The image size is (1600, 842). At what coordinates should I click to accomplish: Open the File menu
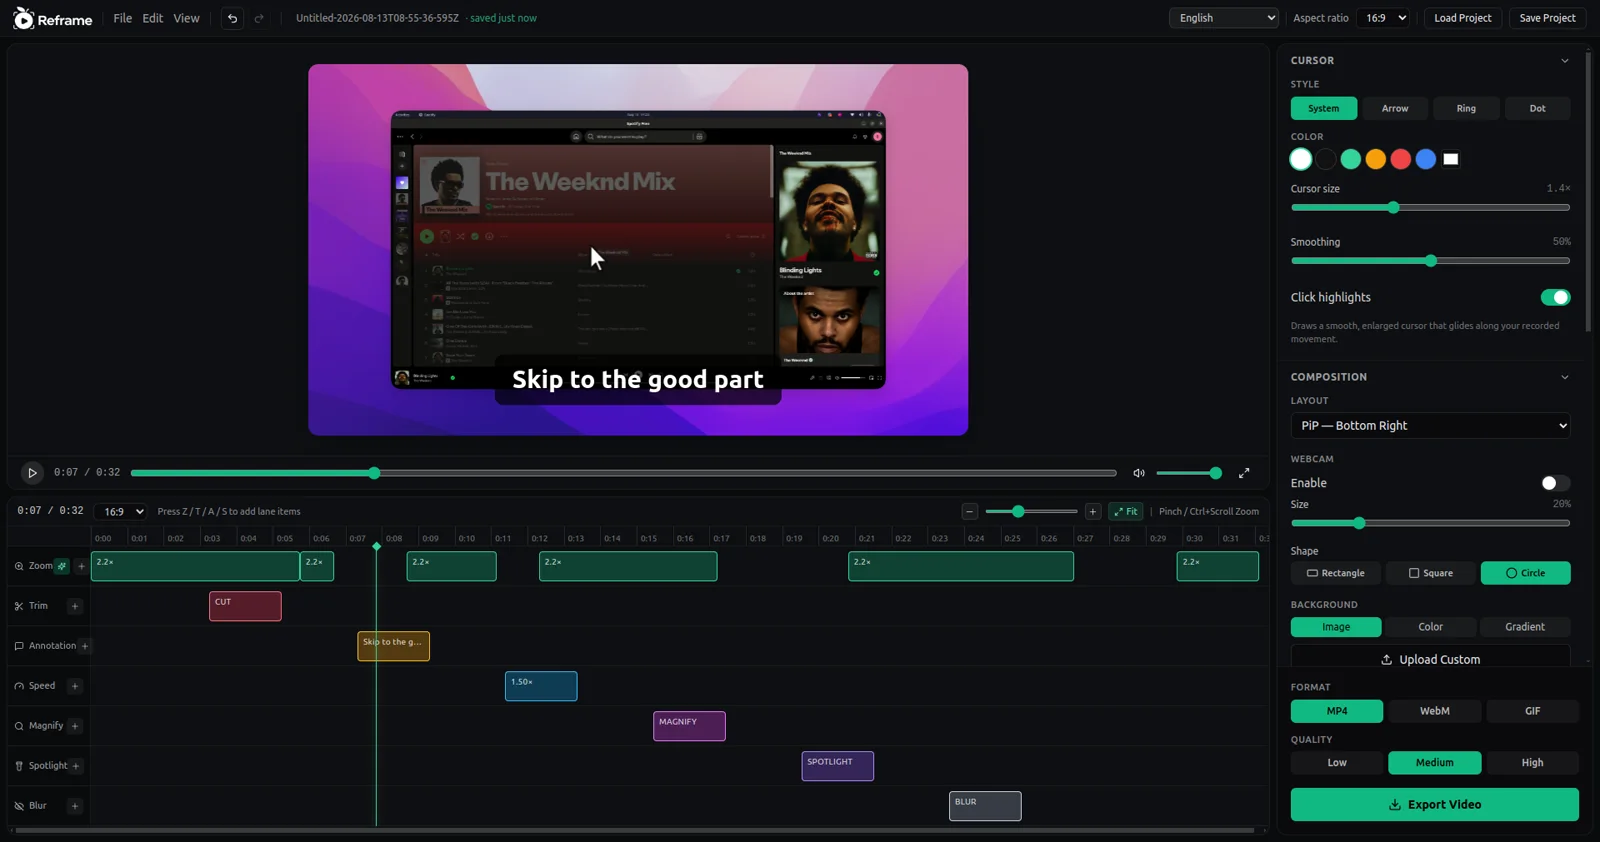pos(122,18)
